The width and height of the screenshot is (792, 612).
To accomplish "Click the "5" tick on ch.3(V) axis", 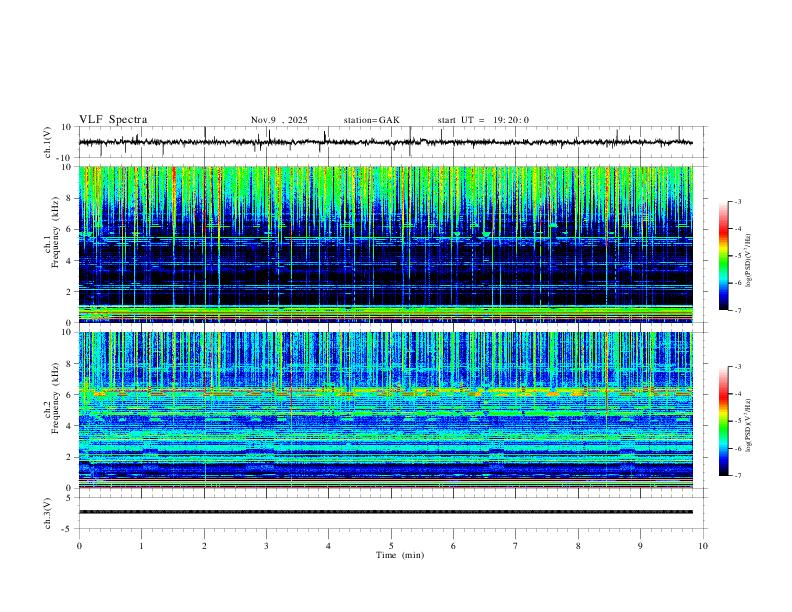I will (x=70, y=498).
